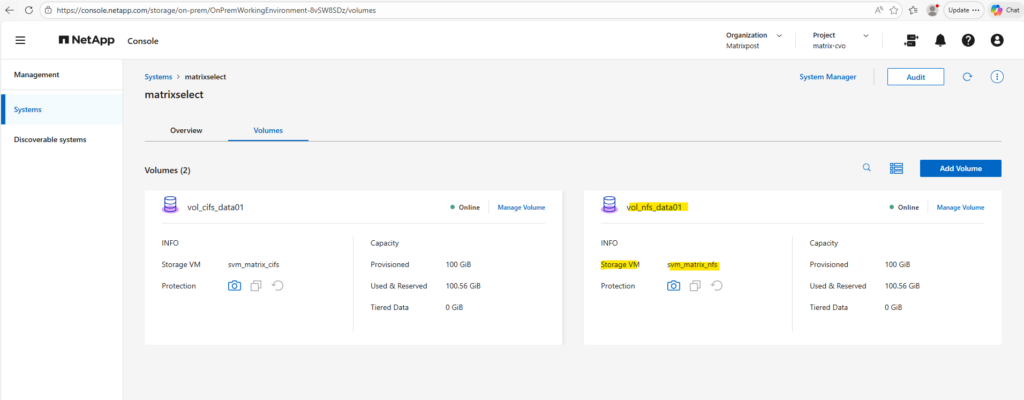1024x400 pixels.
Task: Select Discoverable systems in the sidebar
Action: coord(50,139)
